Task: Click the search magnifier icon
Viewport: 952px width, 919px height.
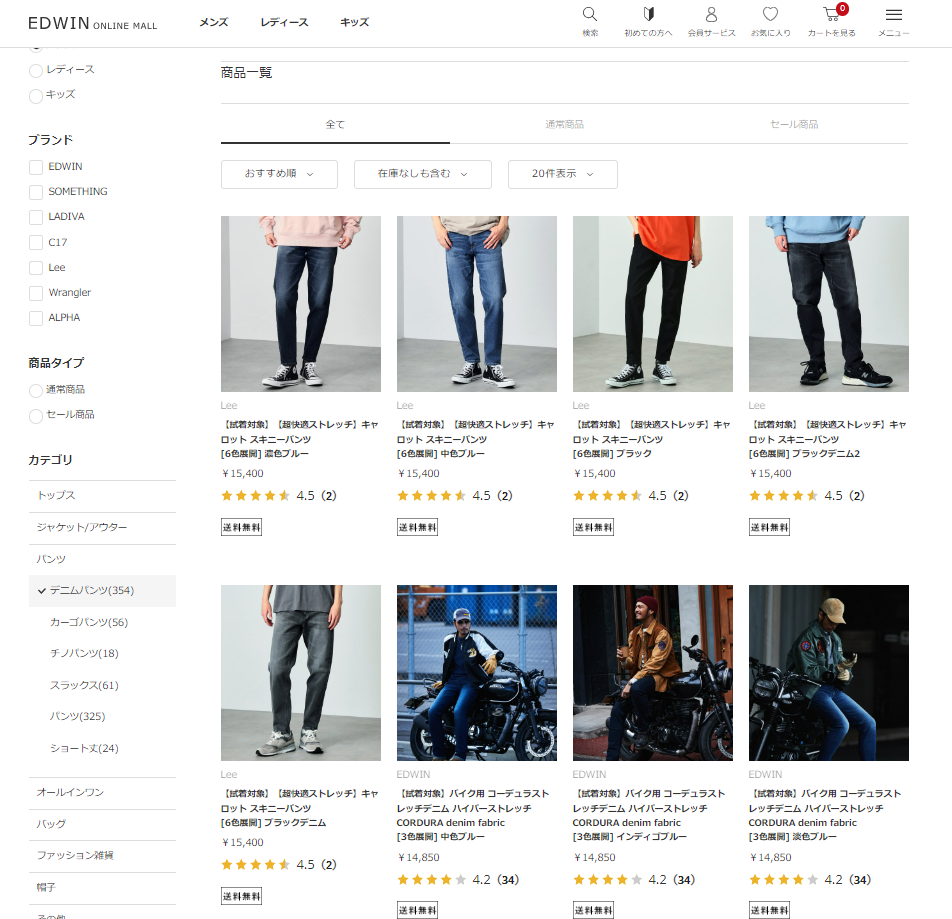Action: point(590,15)
